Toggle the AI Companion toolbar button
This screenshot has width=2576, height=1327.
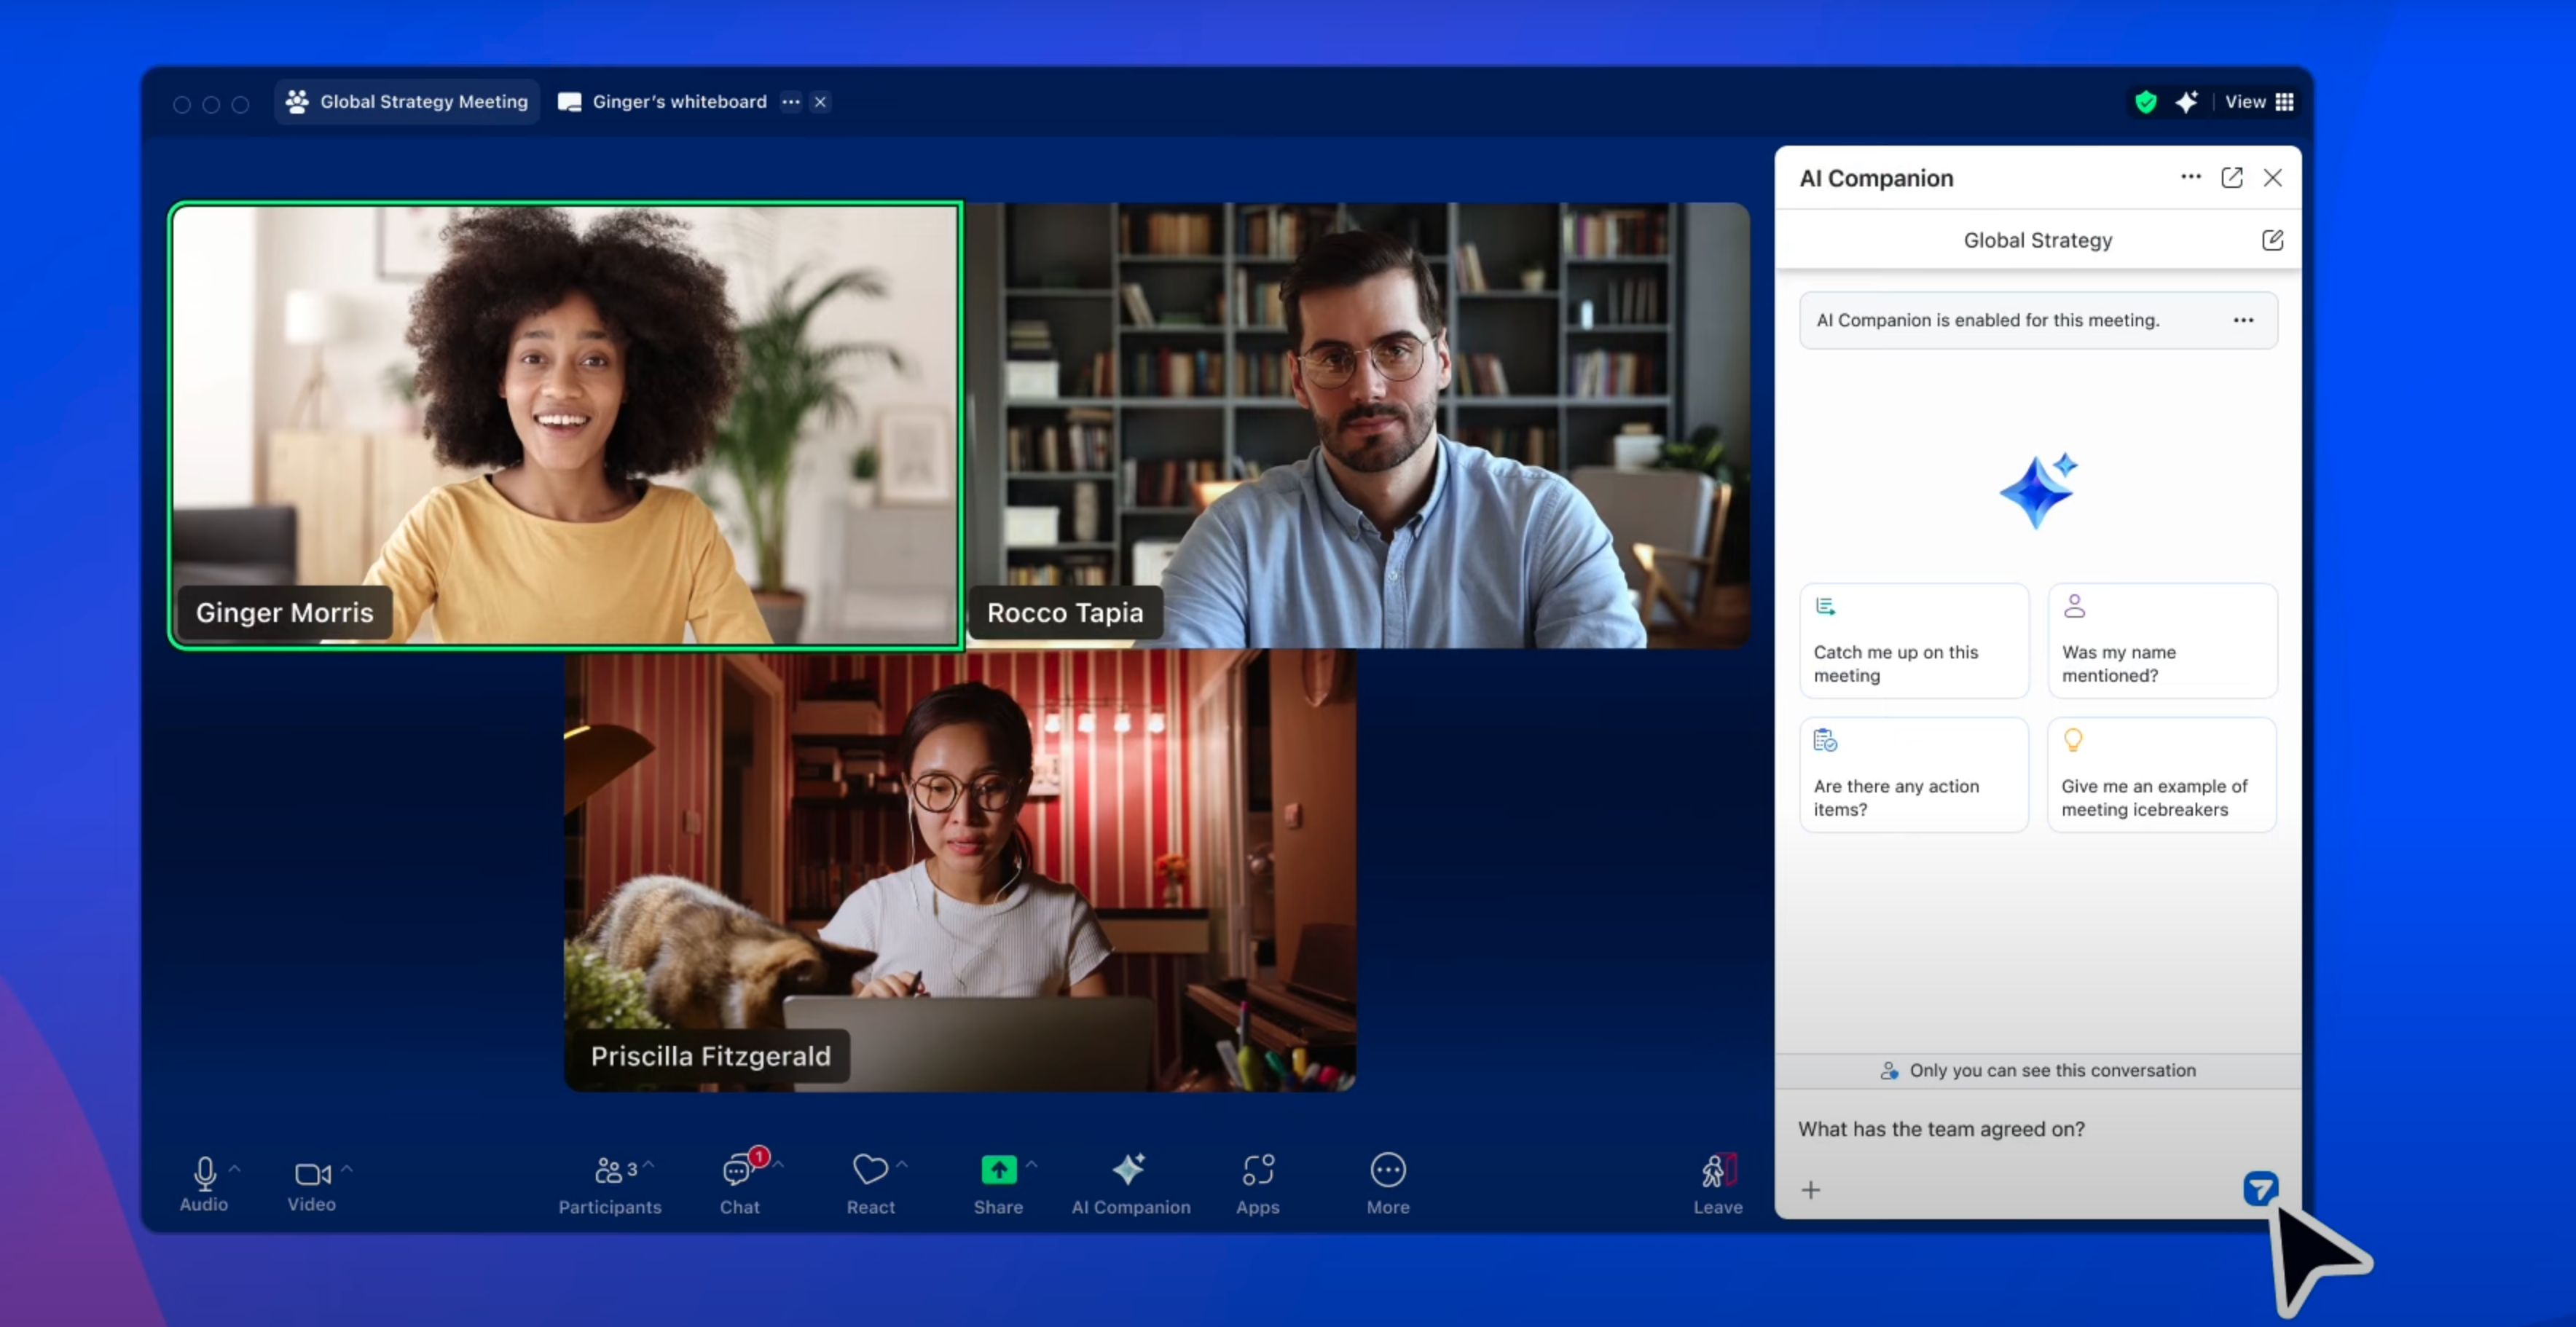[1131, 1185]
